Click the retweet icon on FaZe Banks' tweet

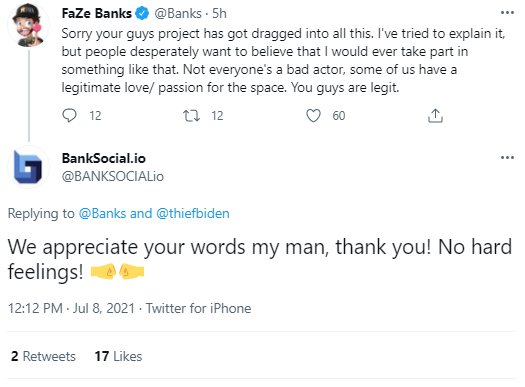tap(191, 115)
